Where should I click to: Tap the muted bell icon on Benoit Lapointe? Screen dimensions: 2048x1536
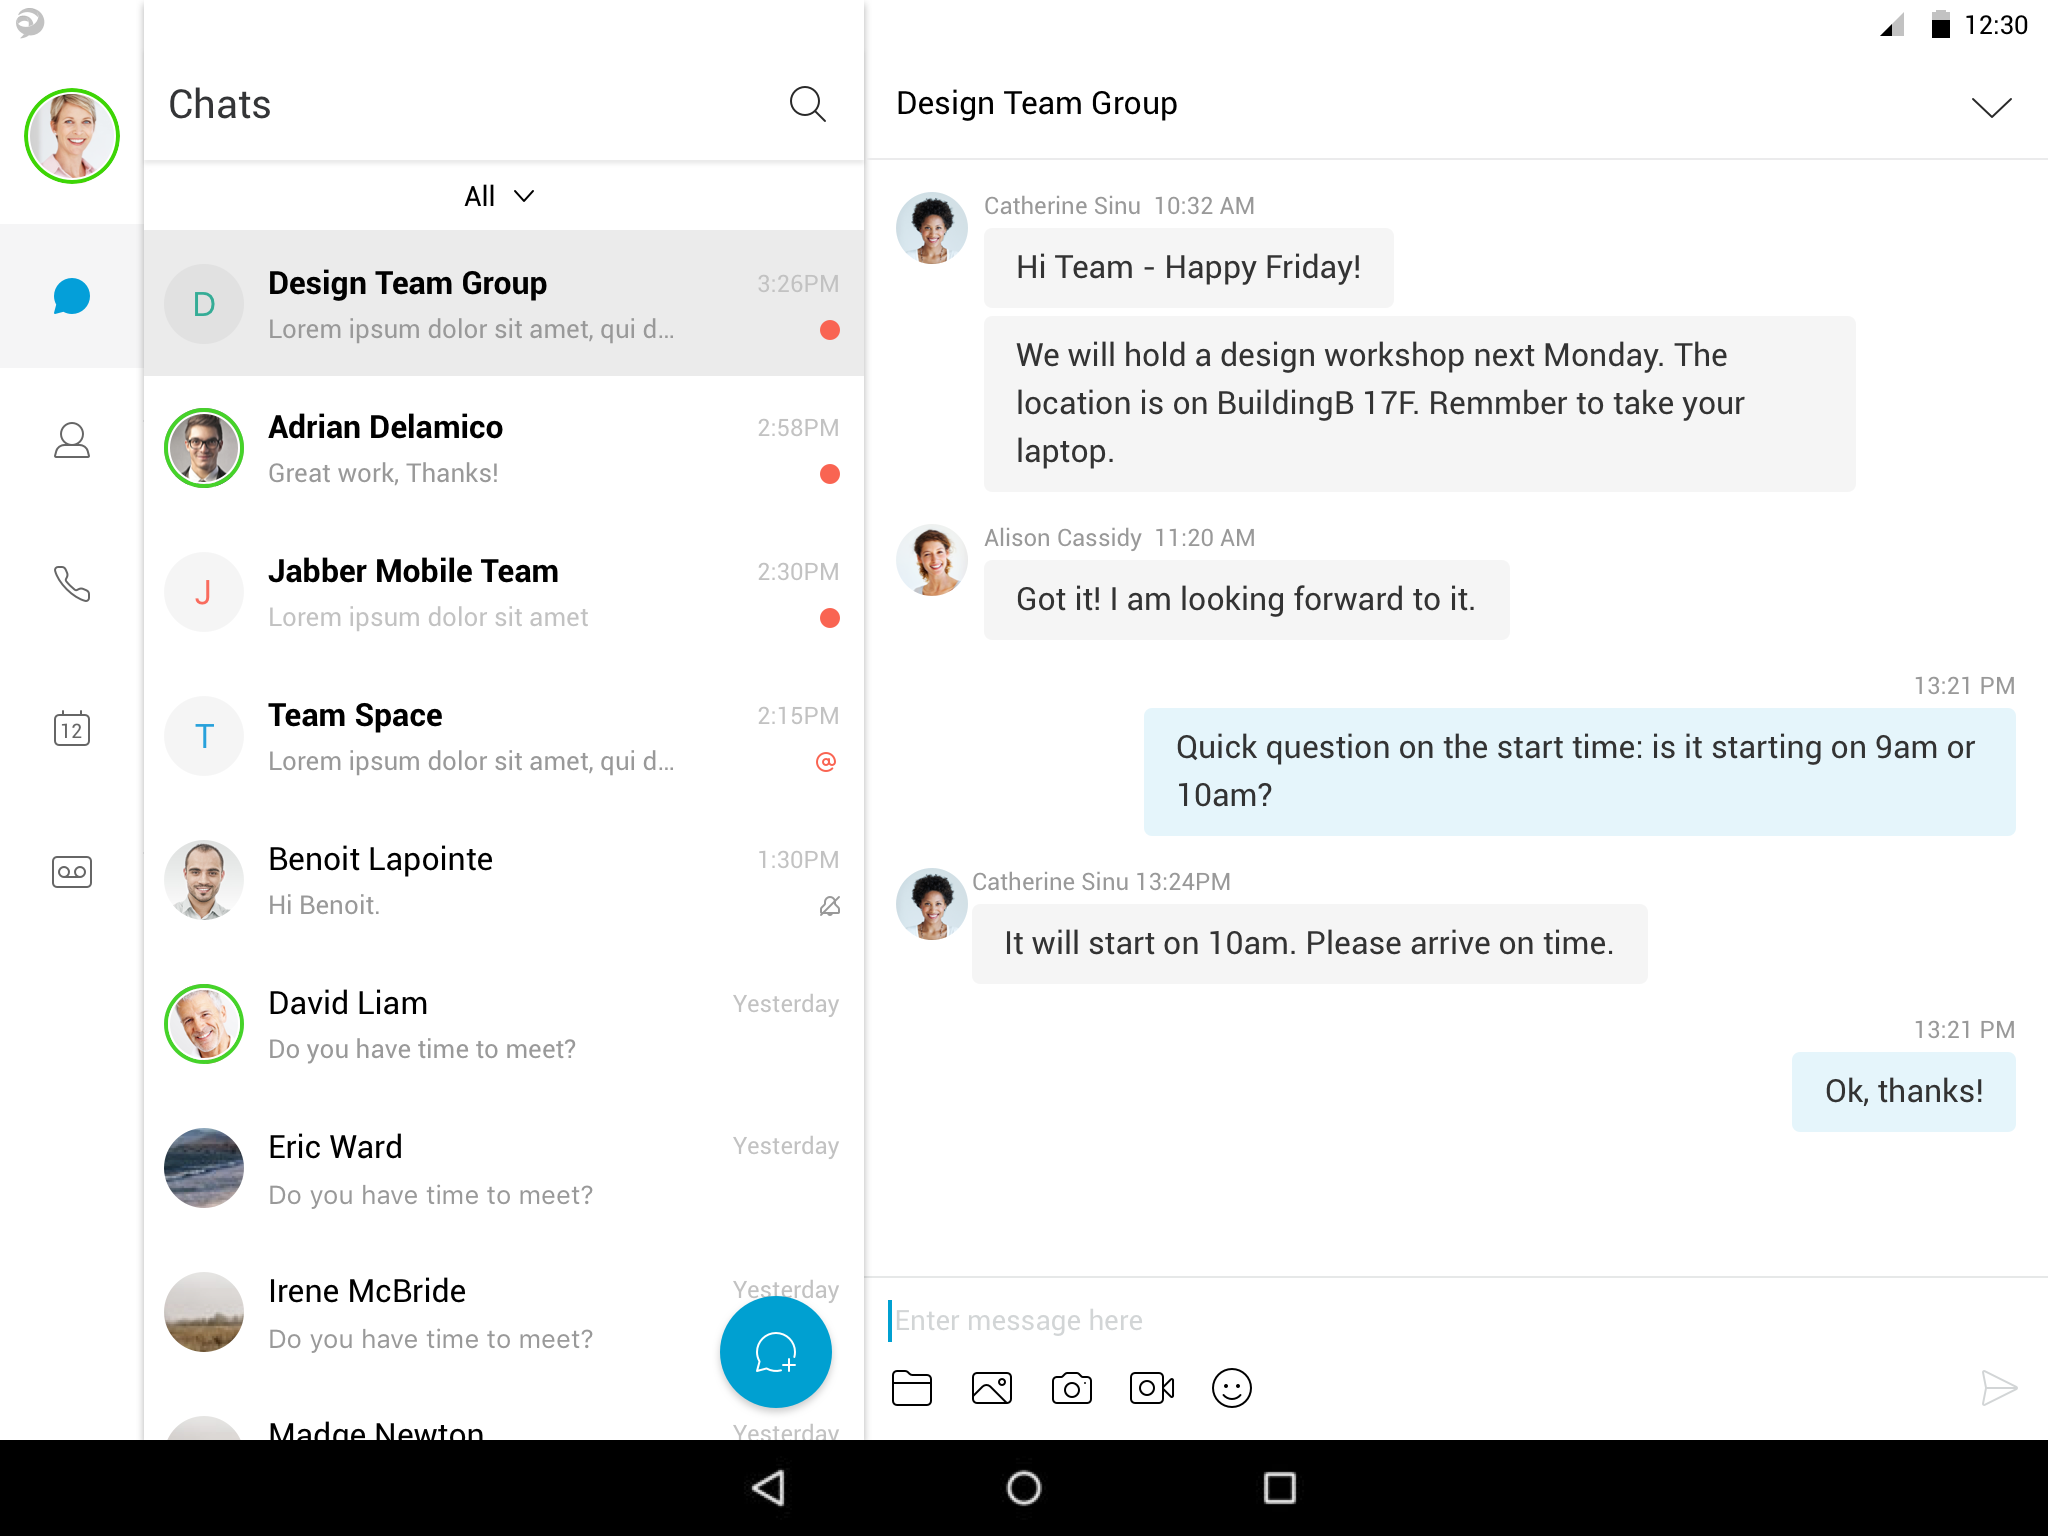829,906
